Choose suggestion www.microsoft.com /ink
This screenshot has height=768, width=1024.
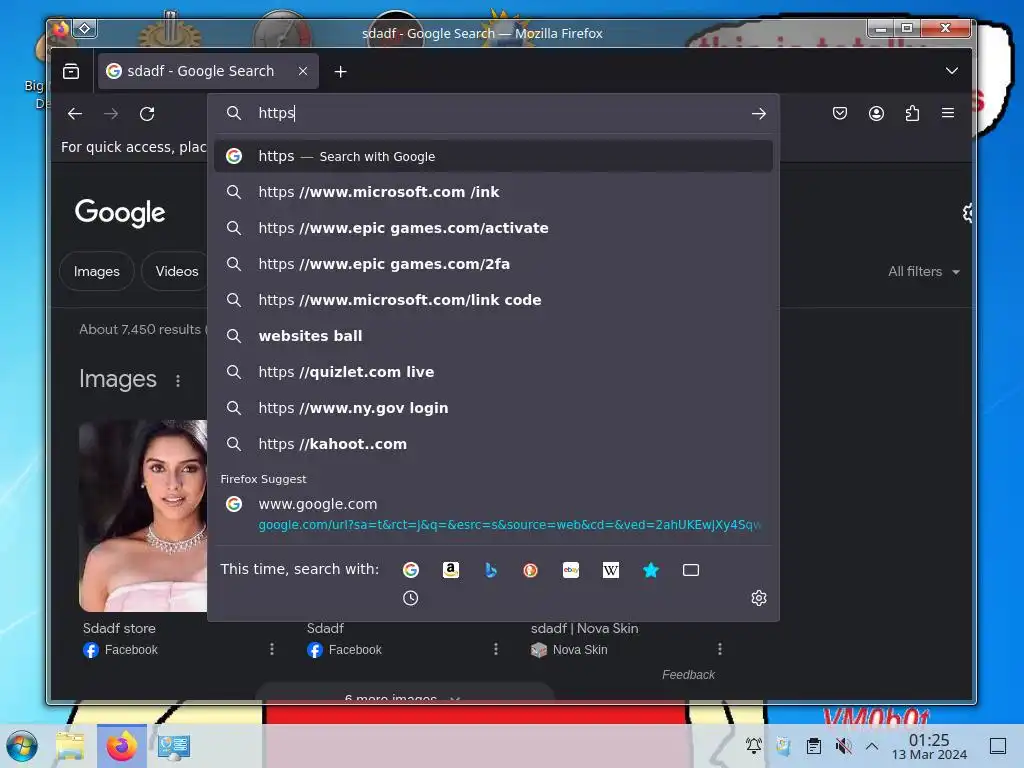click(493, 192)
